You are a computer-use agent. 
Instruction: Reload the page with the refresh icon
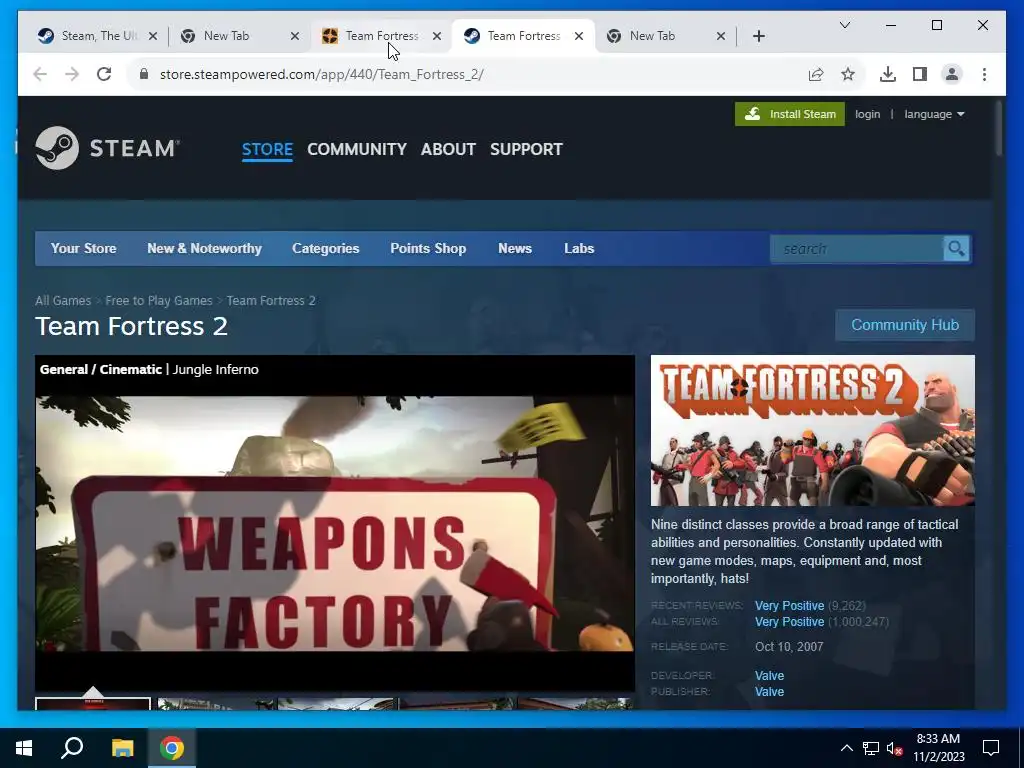click(x=104, y=74)
